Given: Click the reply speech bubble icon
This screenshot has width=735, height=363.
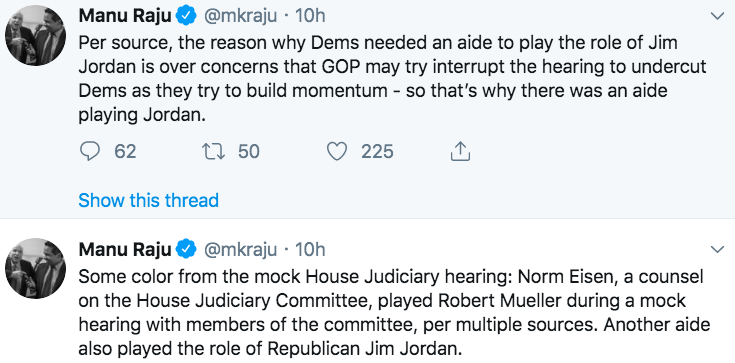Looking at the screenshot, I should 89,151.
